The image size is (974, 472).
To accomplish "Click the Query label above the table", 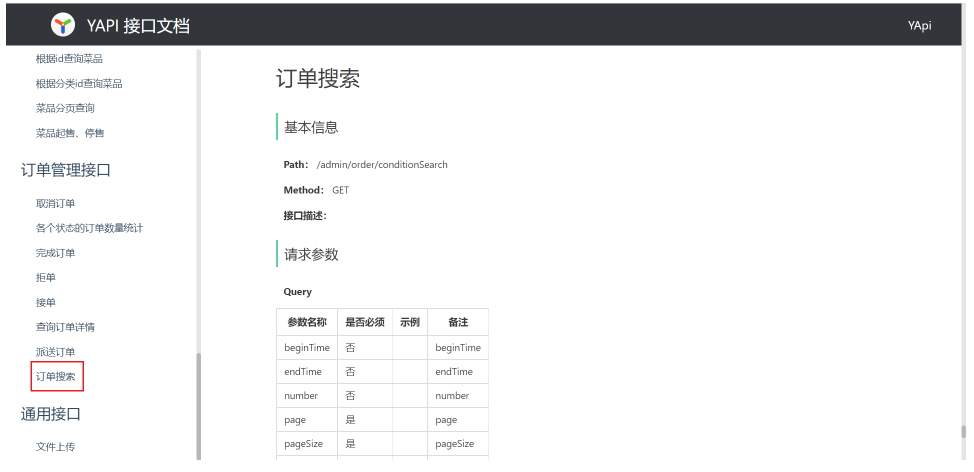I will (298, 292).
